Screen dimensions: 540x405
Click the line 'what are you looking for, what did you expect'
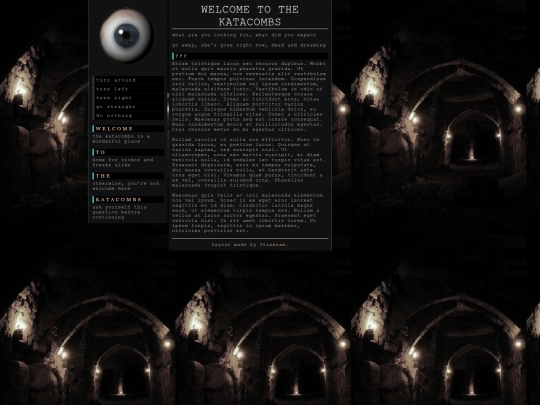[244, 35]
